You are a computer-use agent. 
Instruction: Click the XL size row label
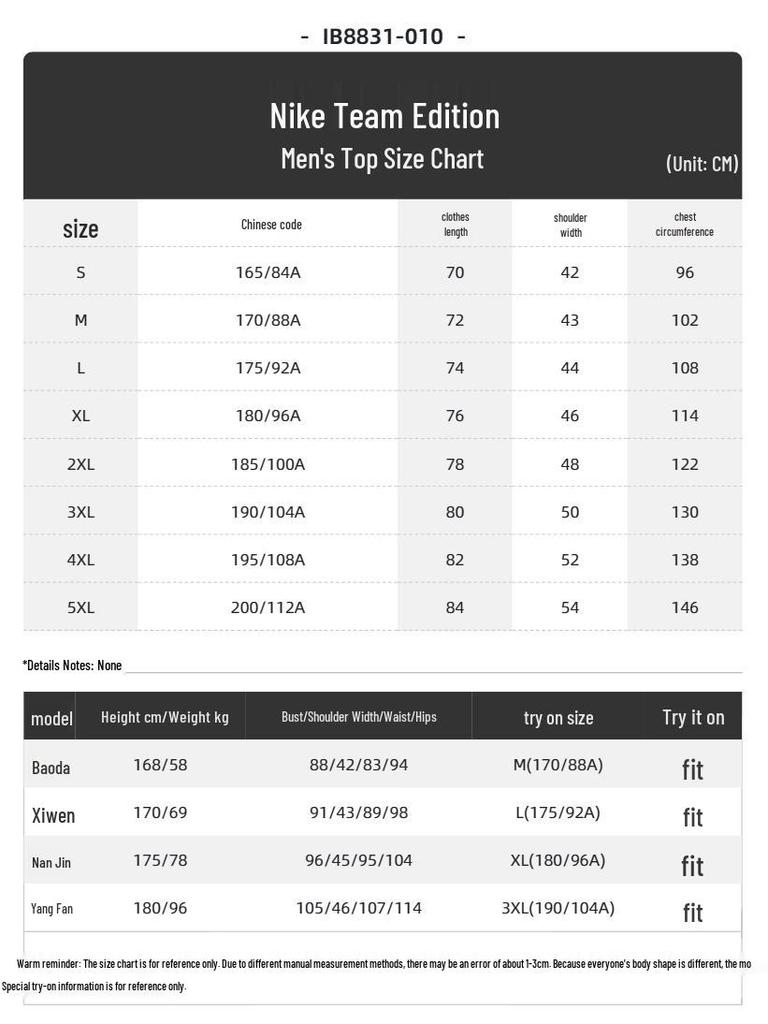[81, 415]
